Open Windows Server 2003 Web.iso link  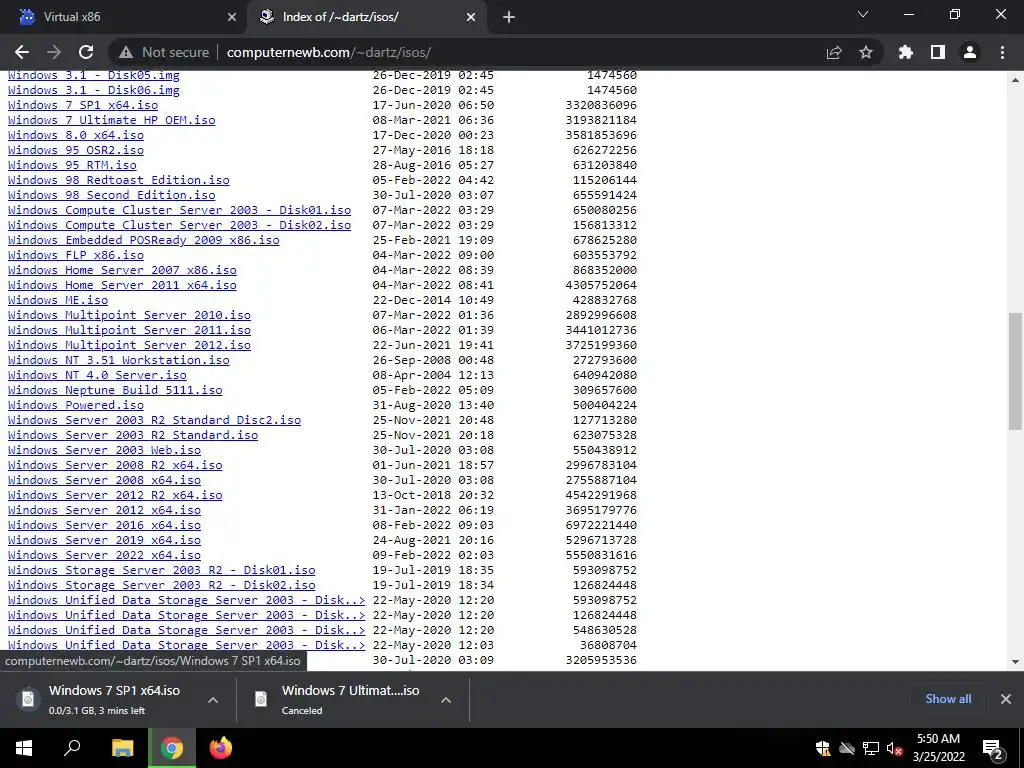(104, 450)
